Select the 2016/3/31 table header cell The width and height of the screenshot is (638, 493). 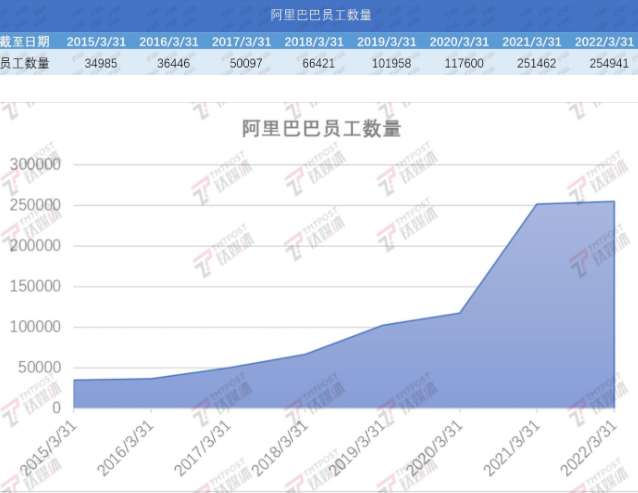(x=169, y=41)
